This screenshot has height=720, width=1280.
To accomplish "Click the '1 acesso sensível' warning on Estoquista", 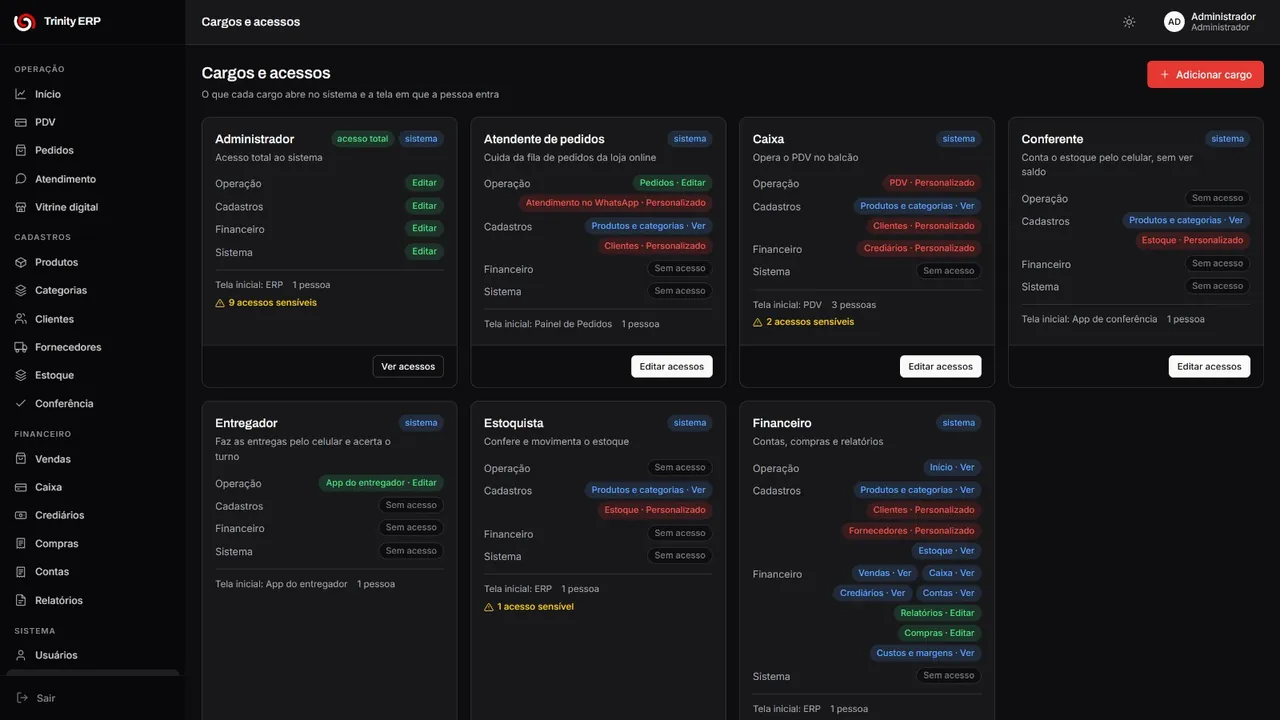I will [x=529, y=607].
